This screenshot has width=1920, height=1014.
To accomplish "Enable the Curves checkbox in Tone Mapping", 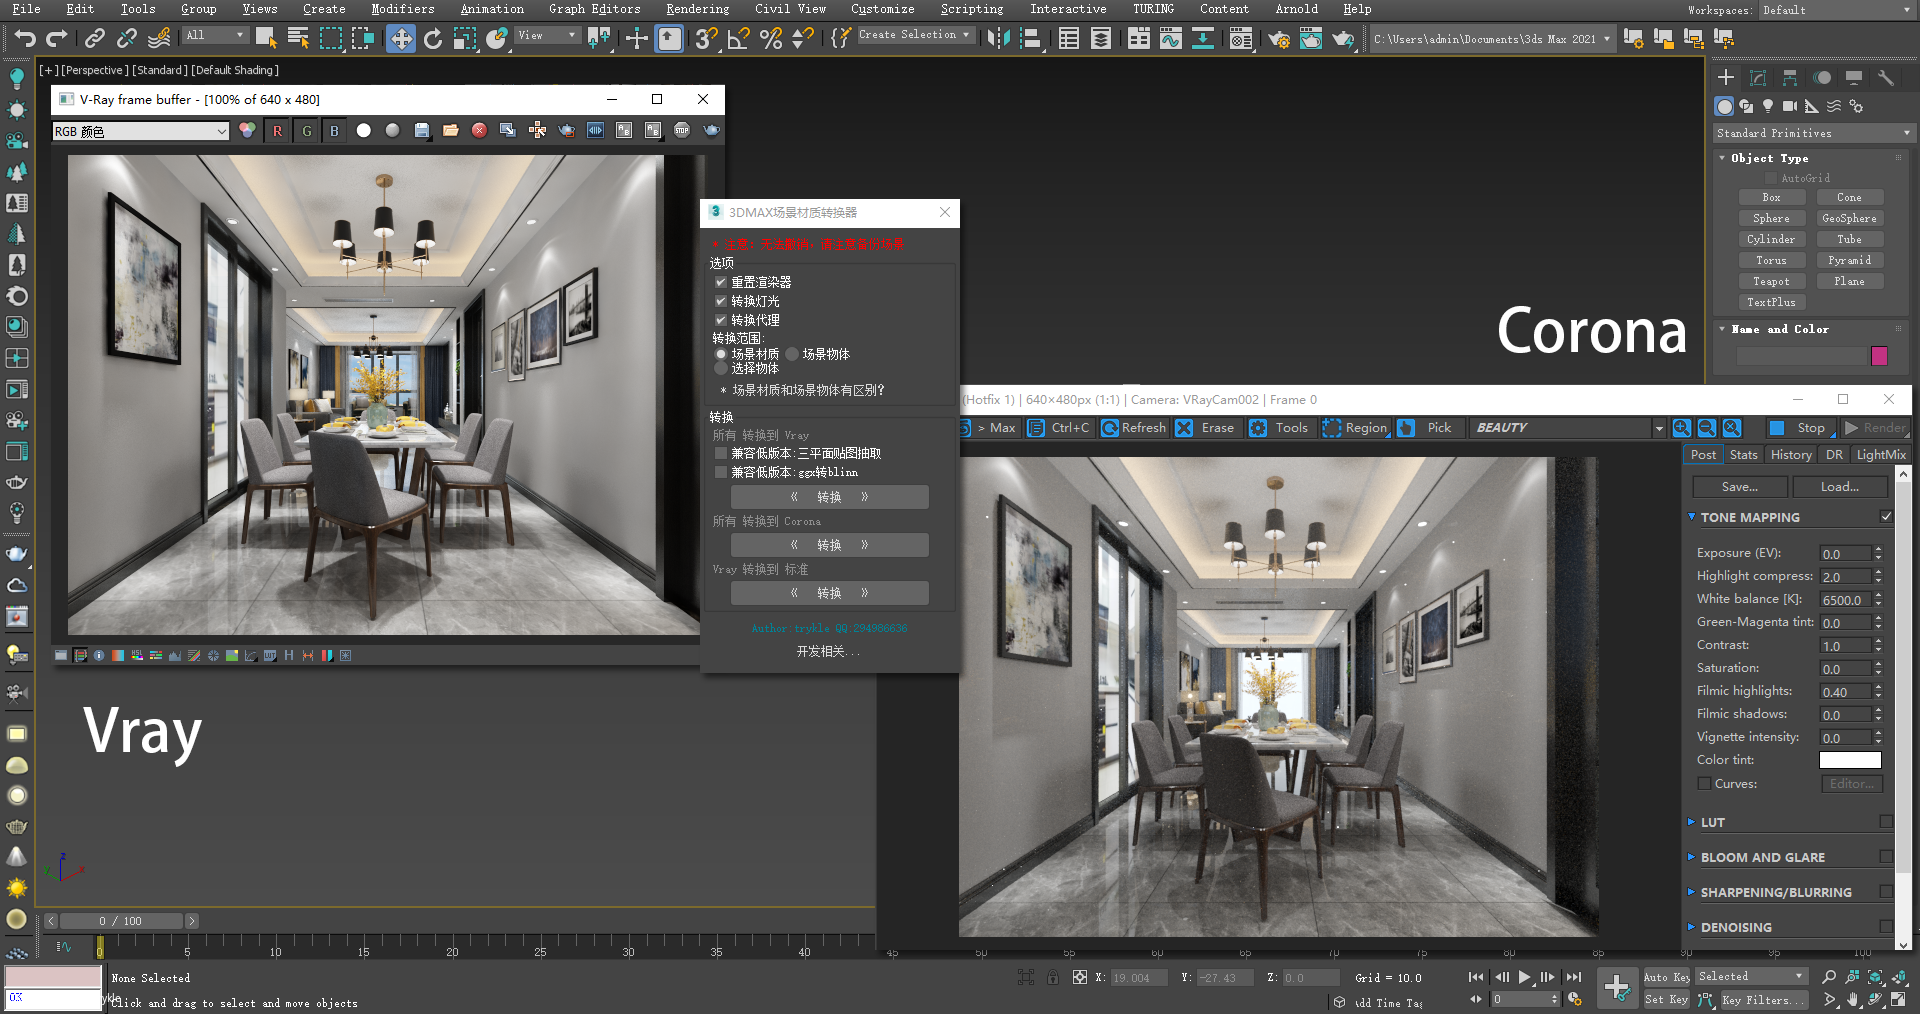I will 1704,784.
